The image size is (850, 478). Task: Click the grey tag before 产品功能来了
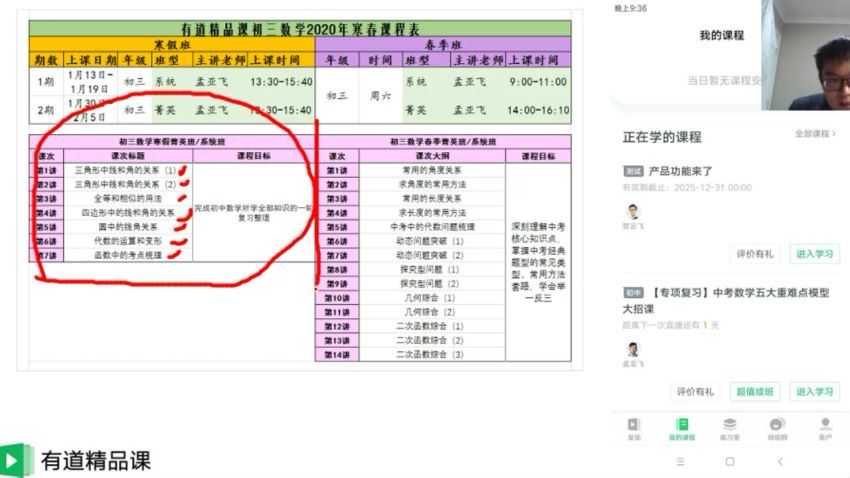[633, 171]
